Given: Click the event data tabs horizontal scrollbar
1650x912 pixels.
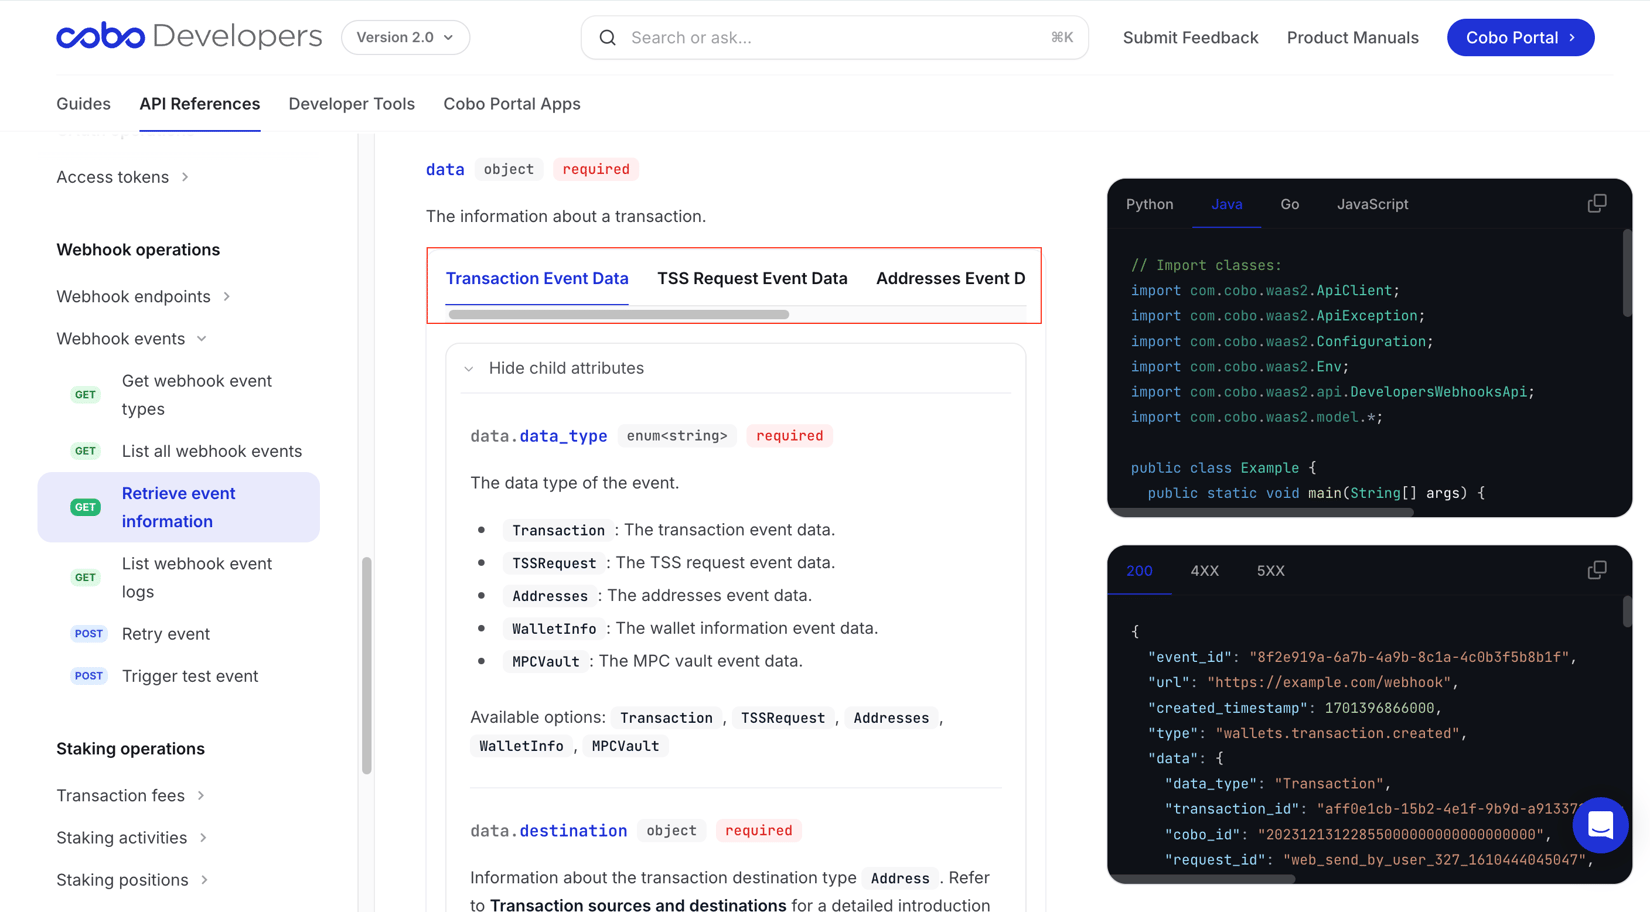Looking at the screenshot, I should pyautogui.click(x=619, y=314).
